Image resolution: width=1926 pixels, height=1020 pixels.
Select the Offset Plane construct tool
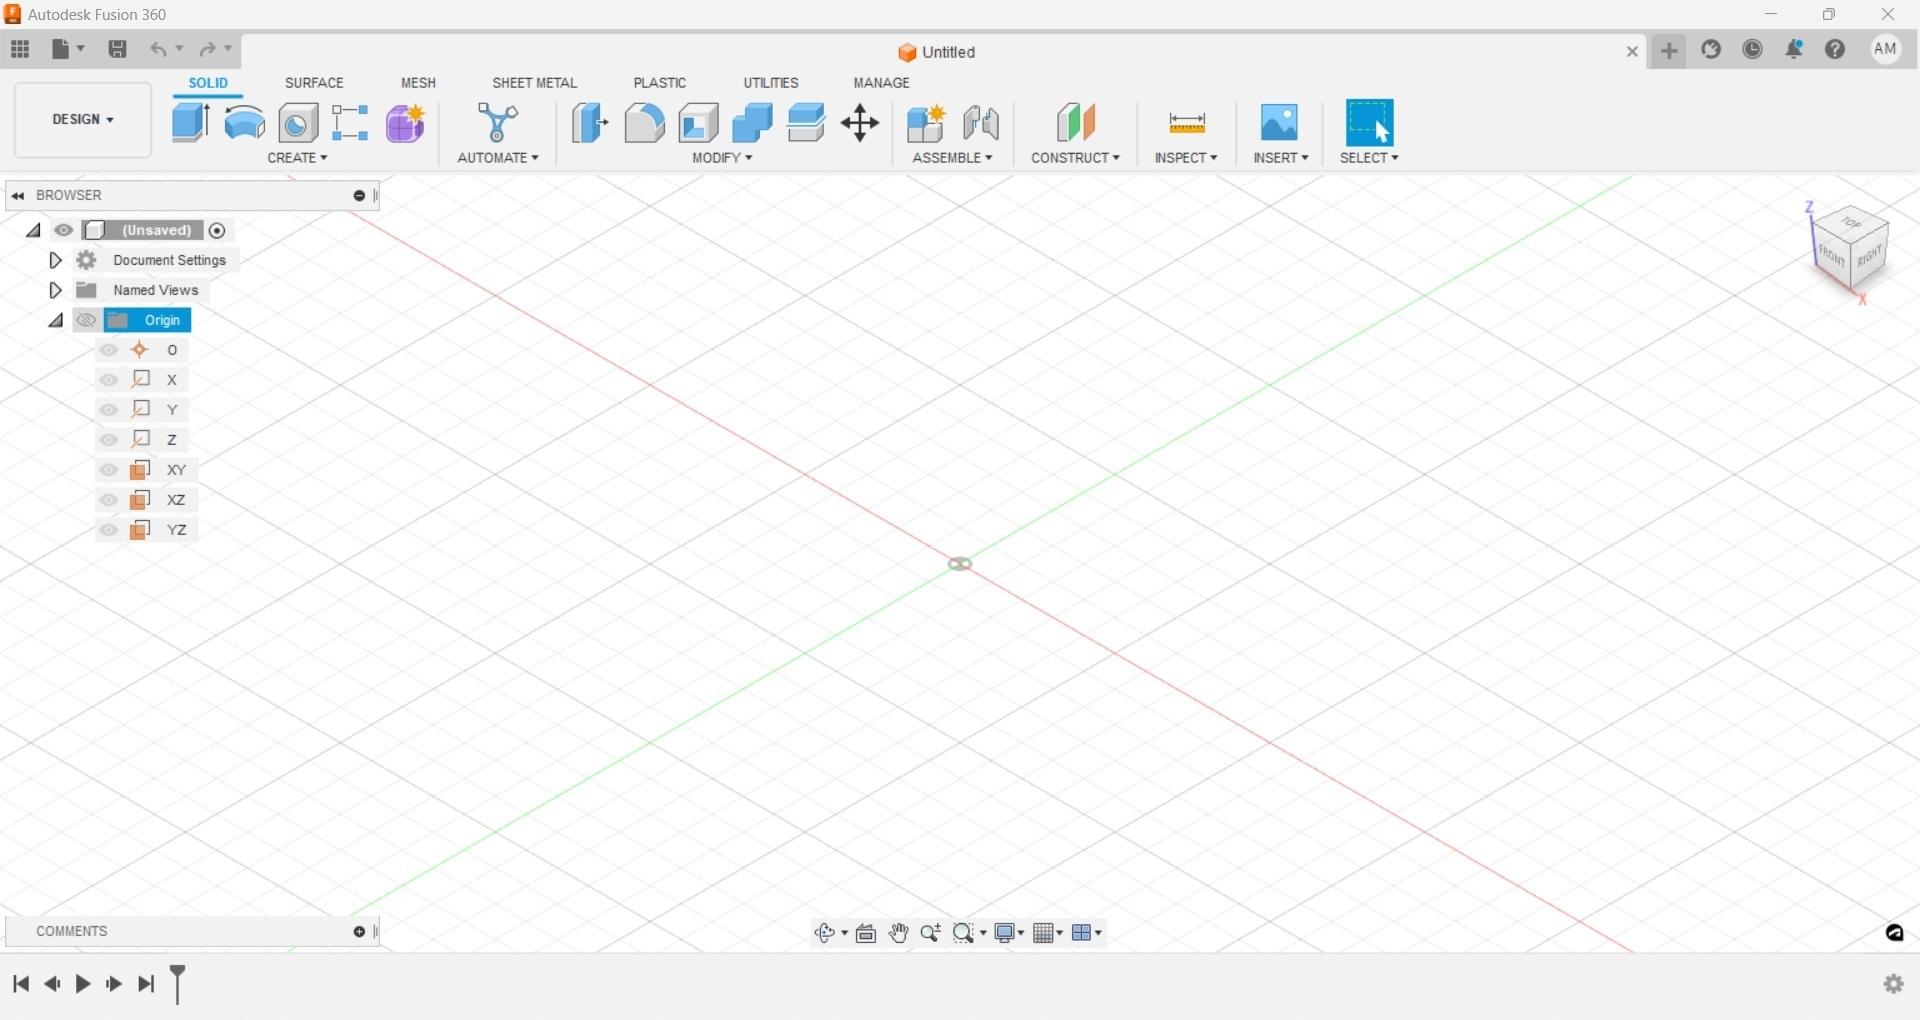point(1078,123)
